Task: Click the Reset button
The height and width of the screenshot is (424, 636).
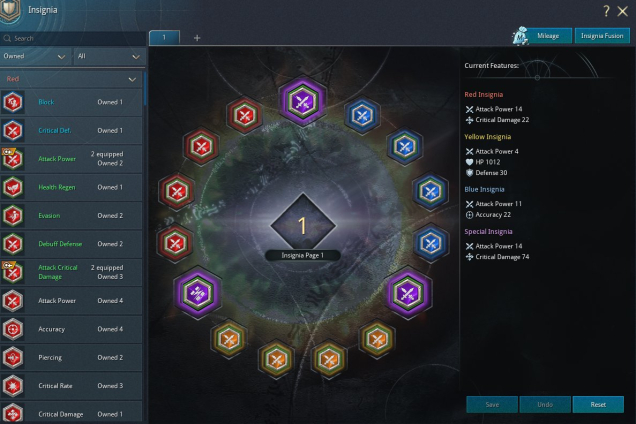Action: pyautogui.click(x=598, y=405)
